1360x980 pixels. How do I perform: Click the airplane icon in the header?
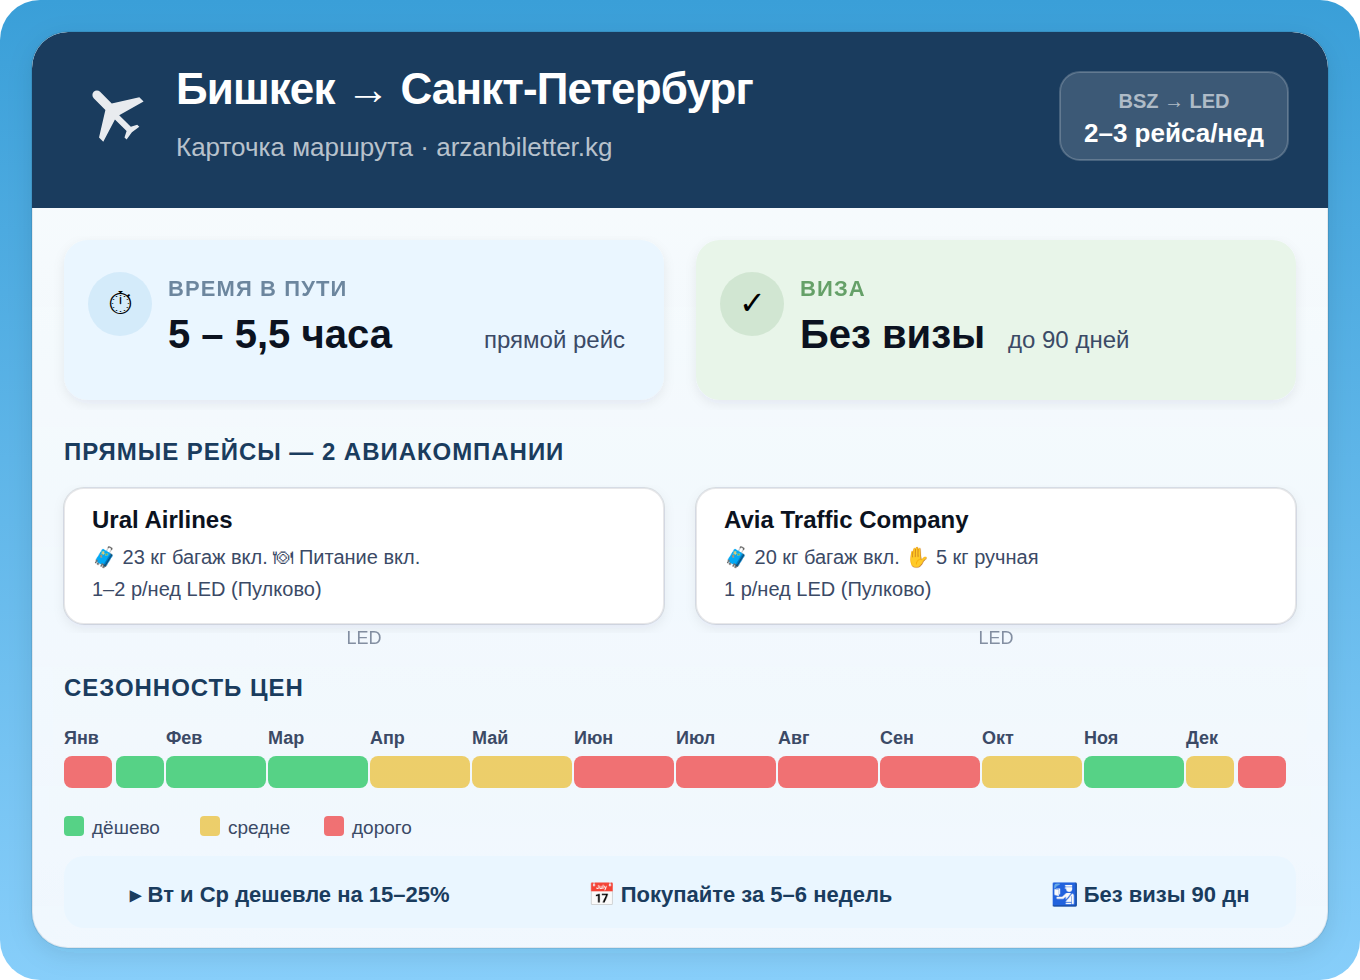point(117,112)
